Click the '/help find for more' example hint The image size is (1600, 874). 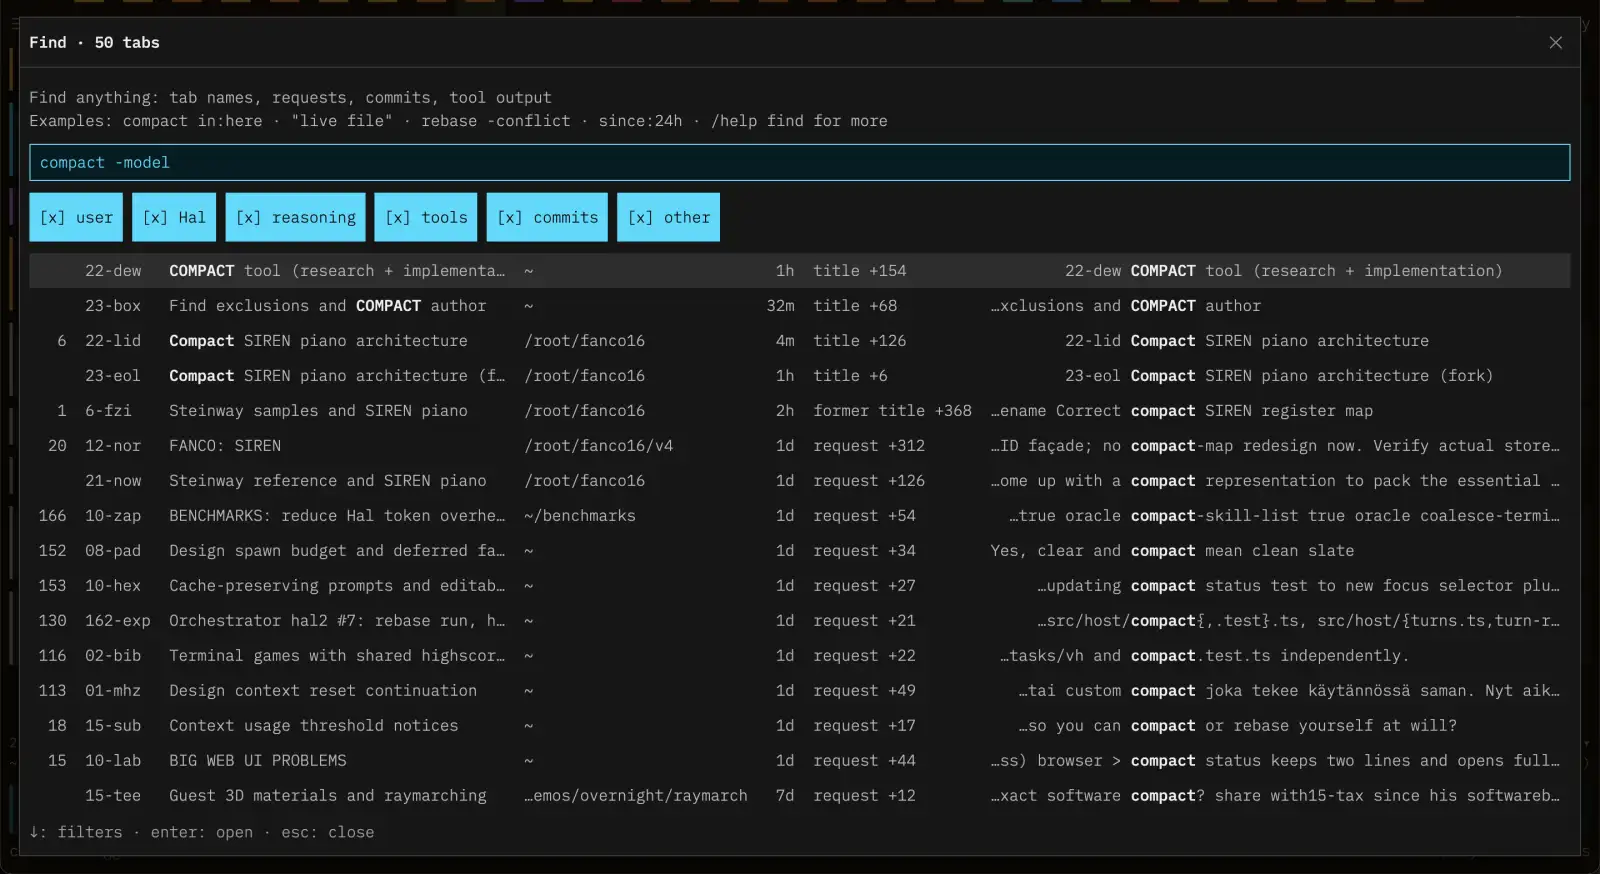799,121
